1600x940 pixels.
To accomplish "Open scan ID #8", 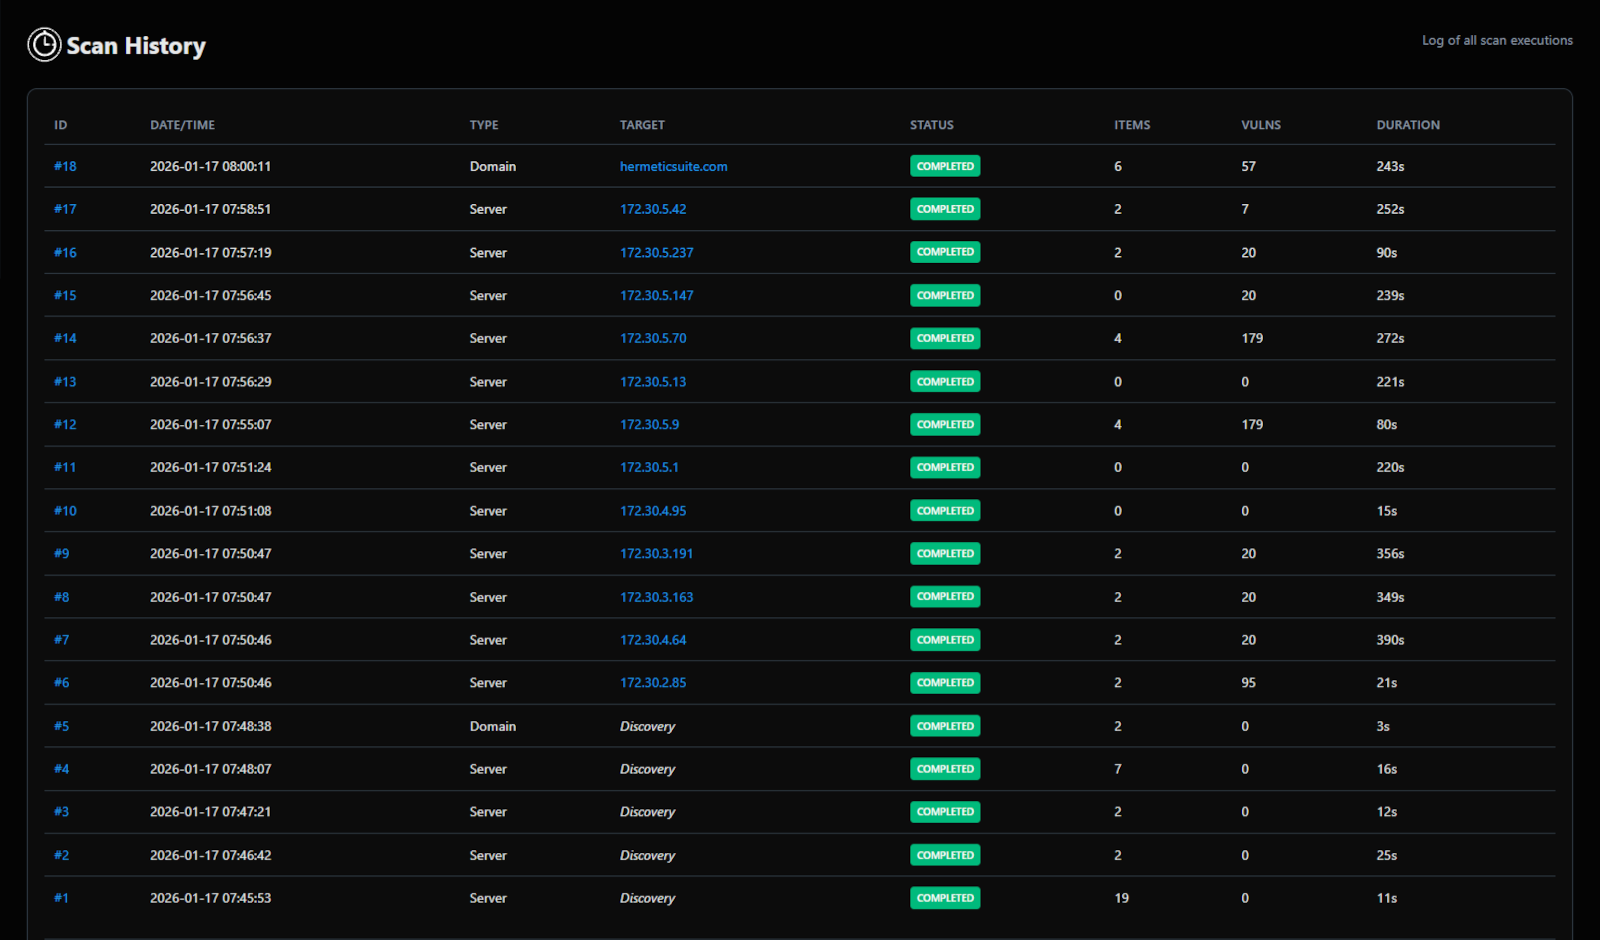I will pyautogui.click(x=62, y=597).
